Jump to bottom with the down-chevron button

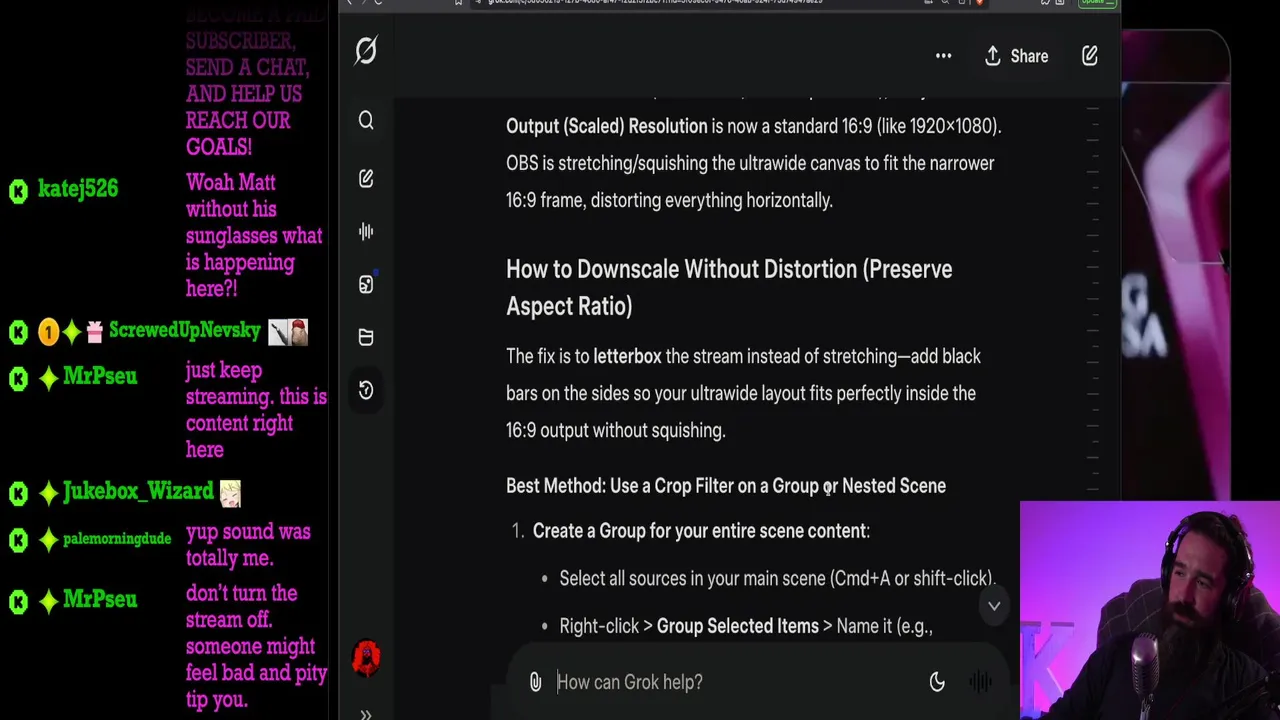pyautogui.click(x=994, y=606)
